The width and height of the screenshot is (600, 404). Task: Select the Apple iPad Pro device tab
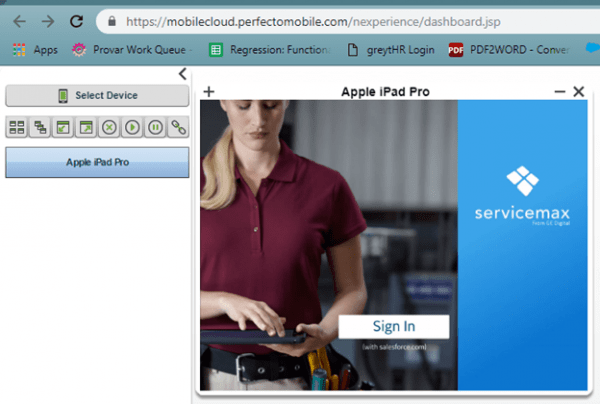[x=97, y=162]
